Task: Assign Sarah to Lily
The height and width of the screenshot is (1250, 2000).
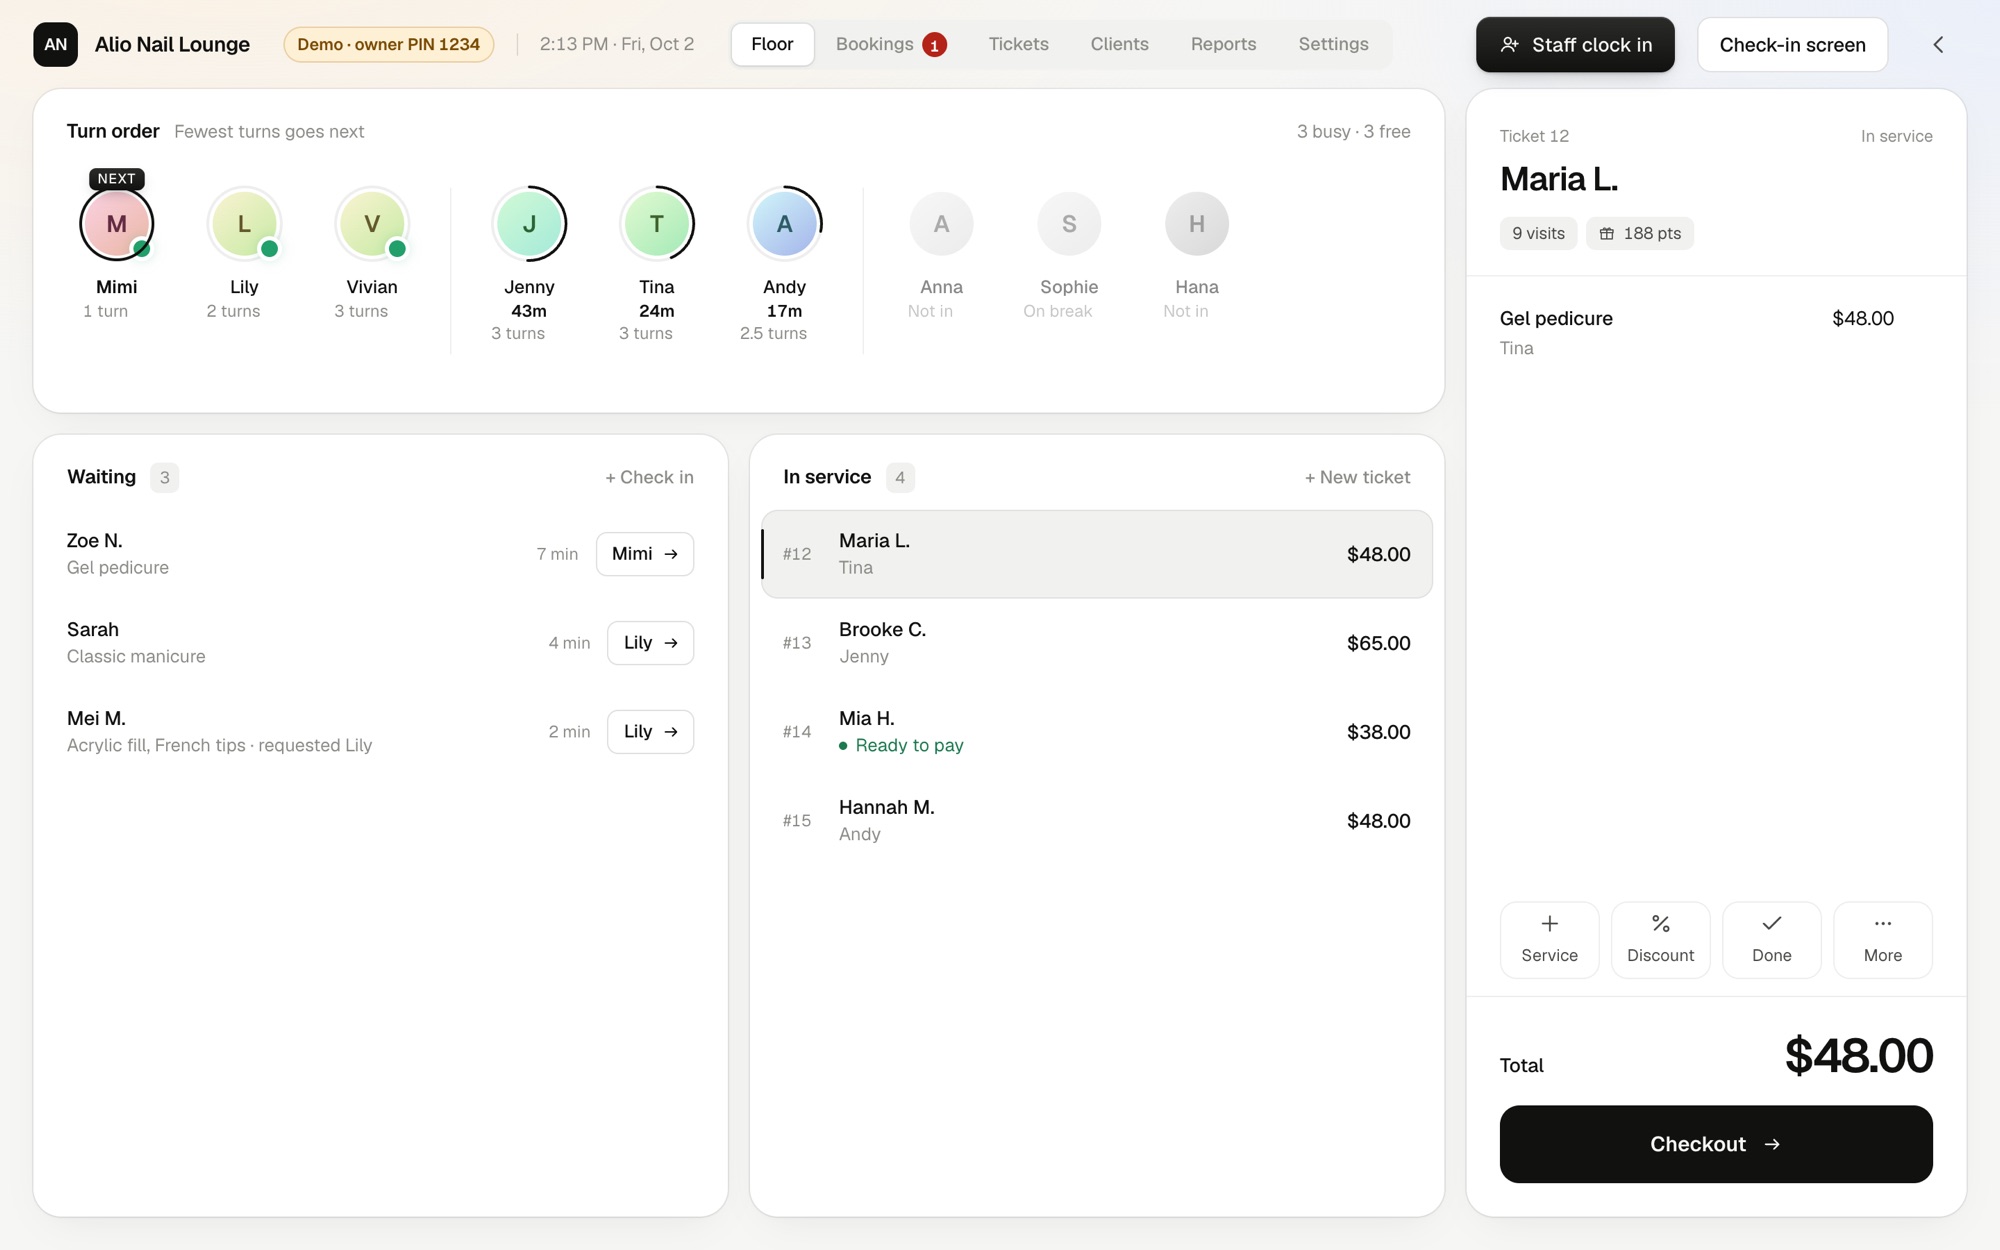Action: [x=650, y=643]
